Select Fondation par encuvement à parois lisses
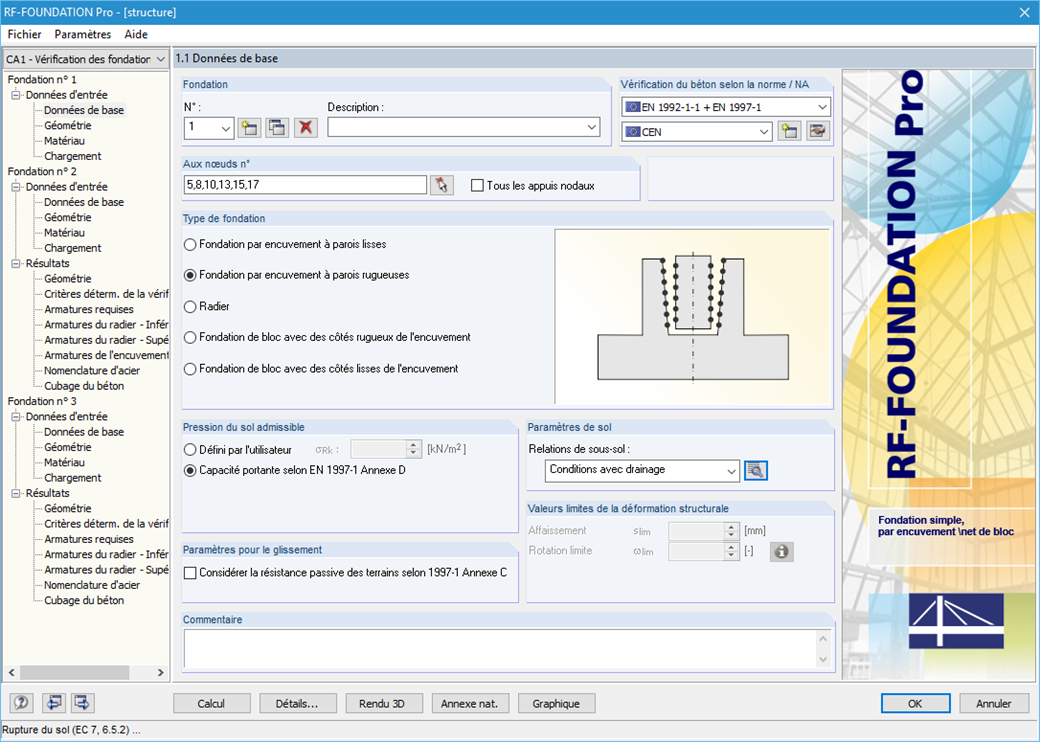This screenshot has height=742, width=1040. coord(190,245)
